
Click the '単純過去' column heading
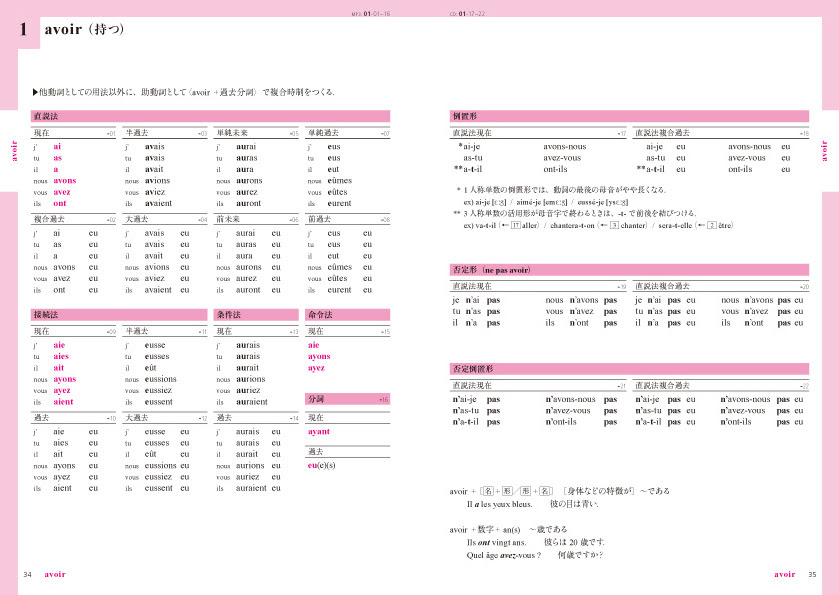[323, 133]
